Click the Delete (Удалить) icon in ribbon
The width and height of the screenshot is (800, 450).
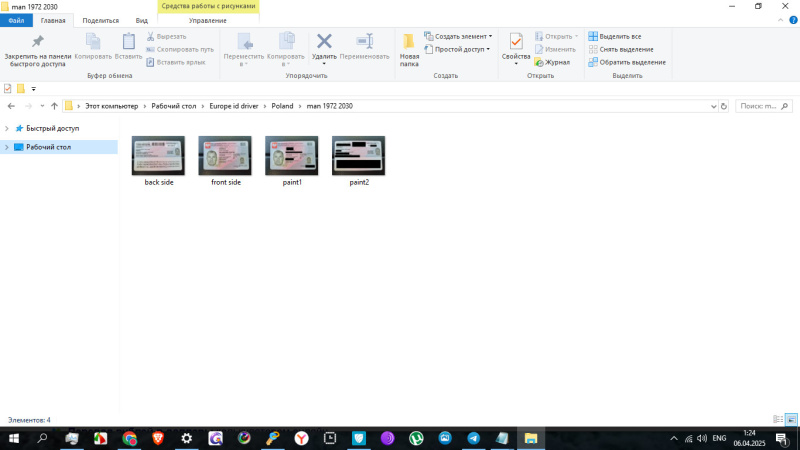tap(324, 46)
